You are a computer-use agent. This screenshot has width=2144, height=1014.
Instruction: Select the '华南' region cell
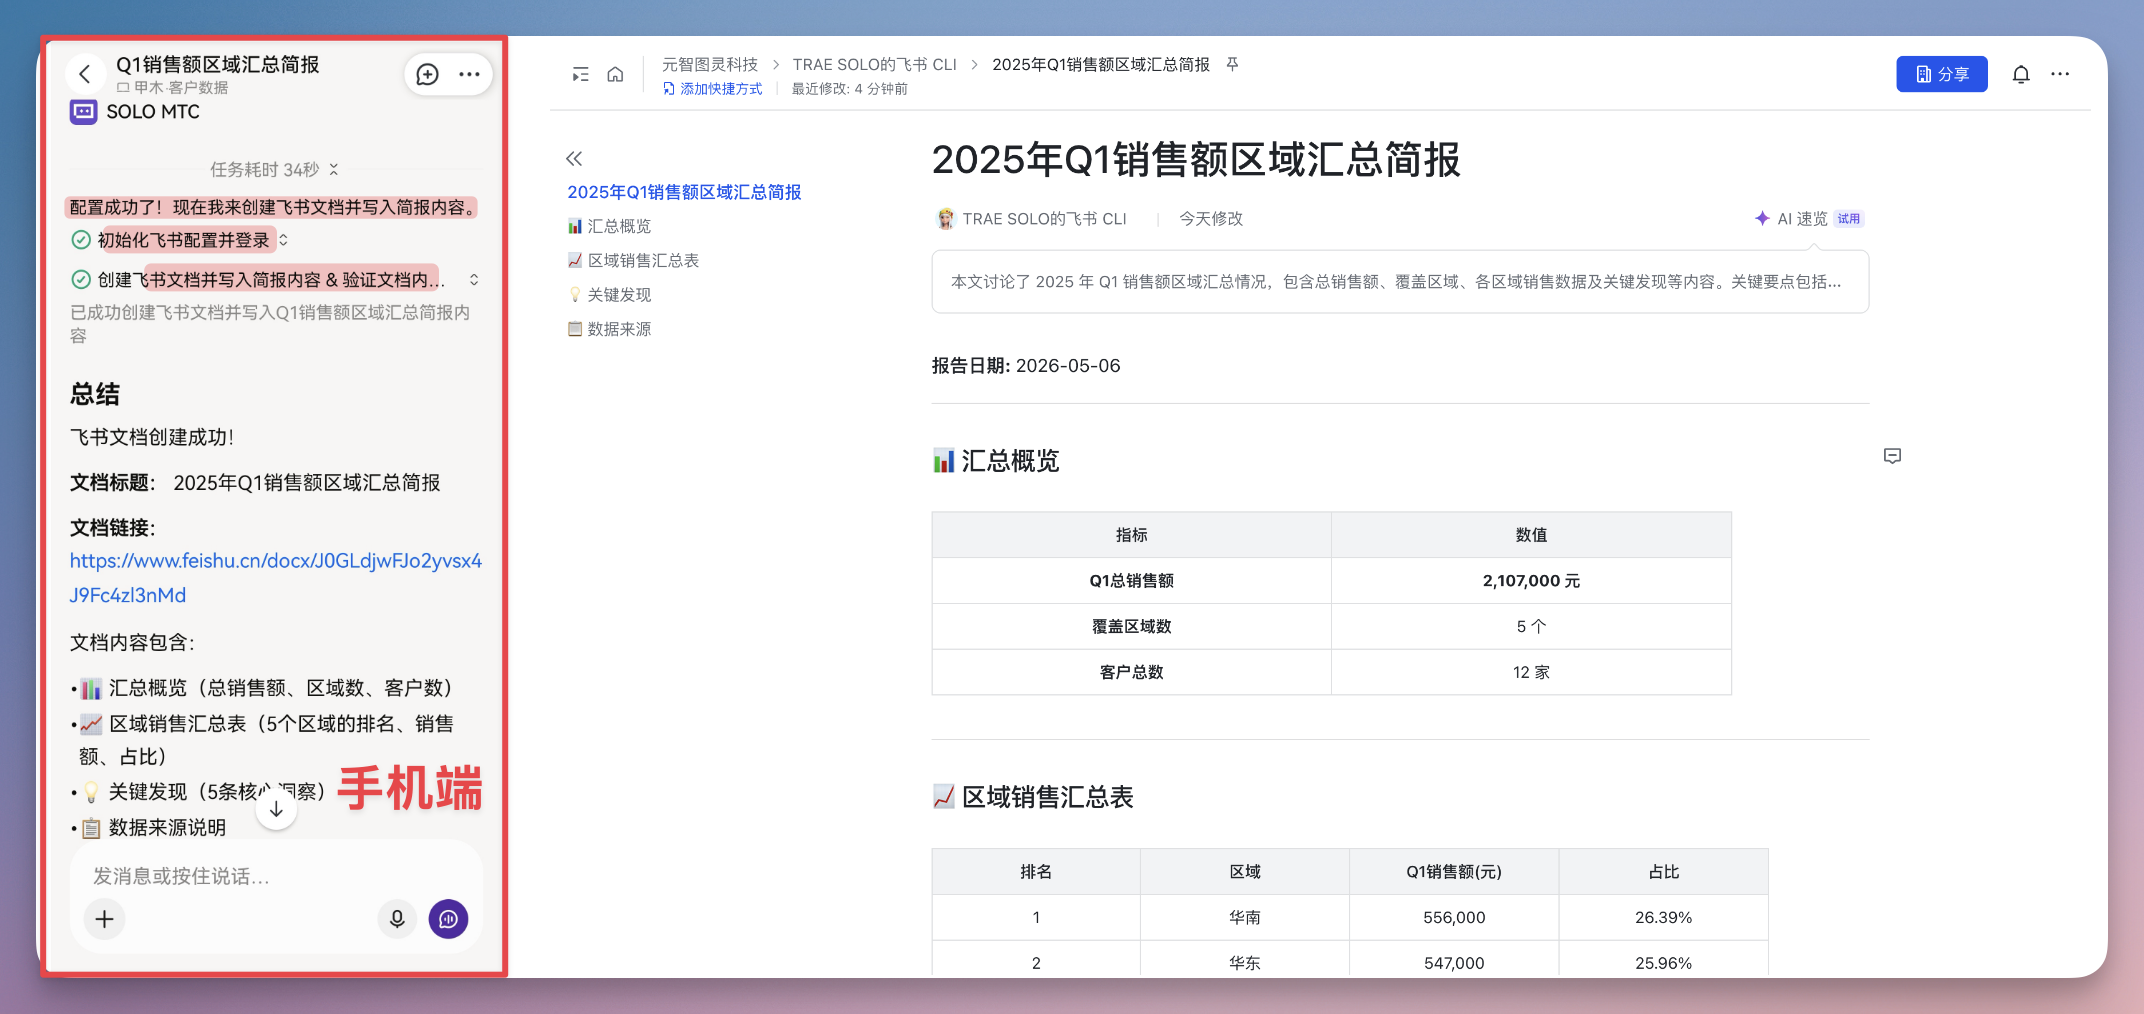click(1245, 917)
